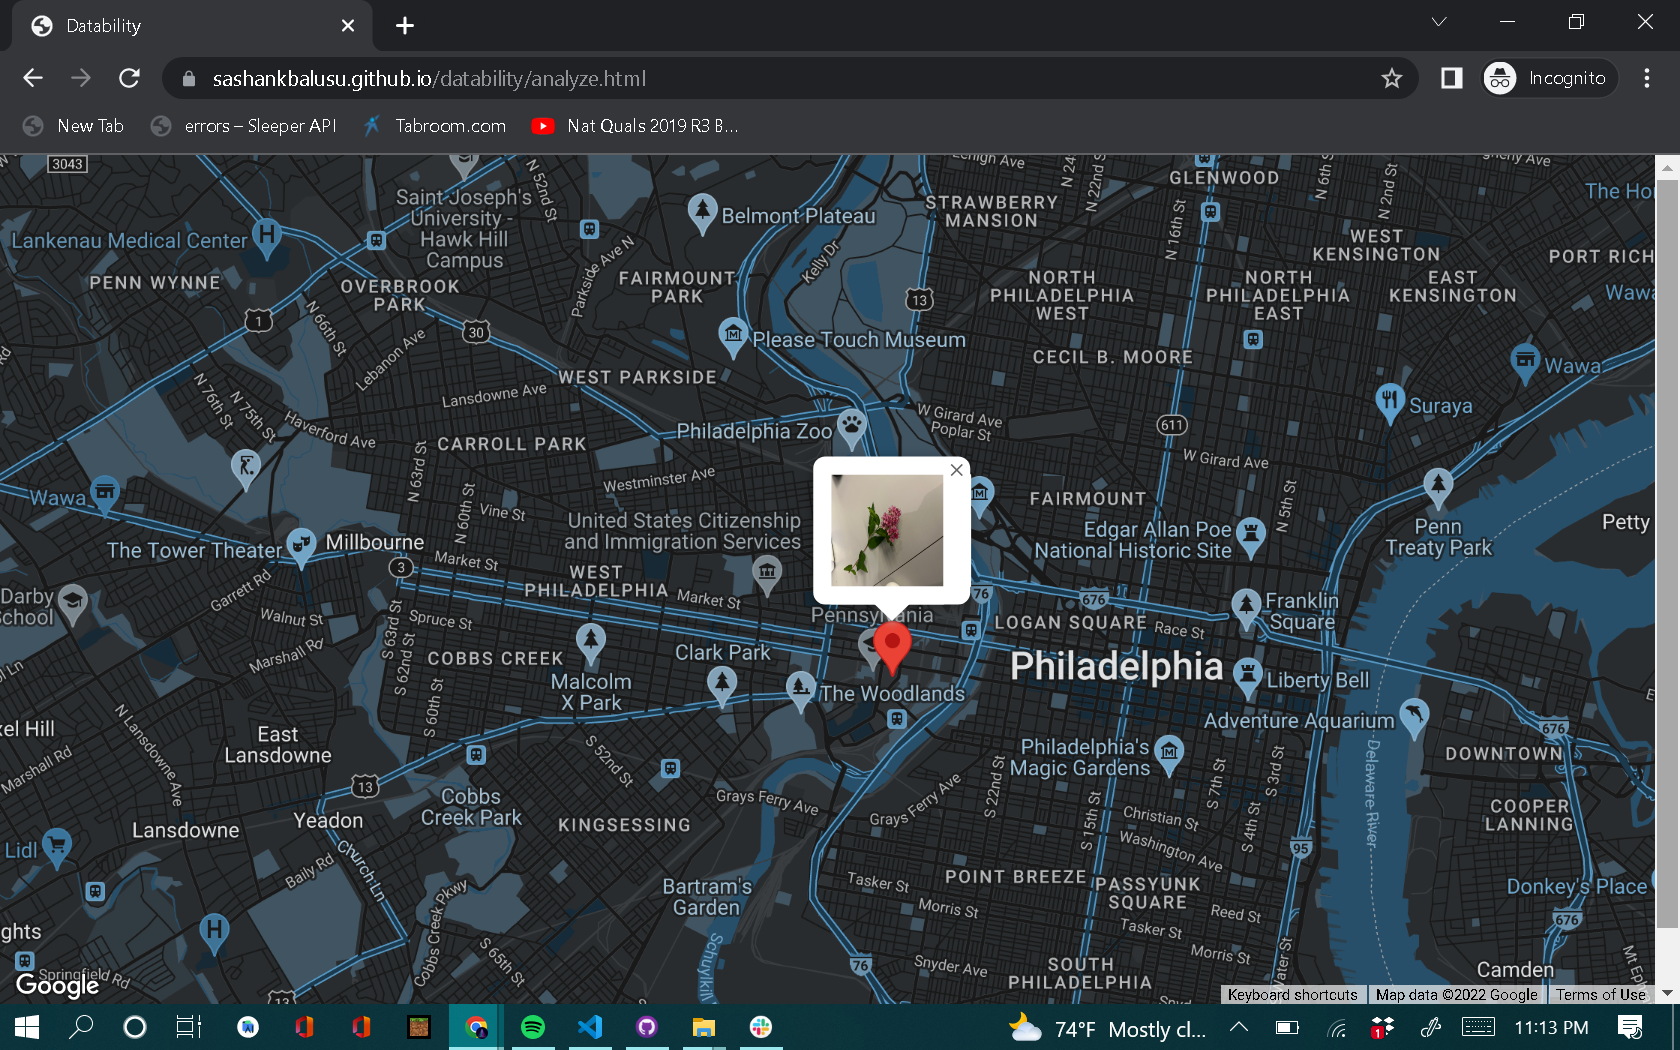Screen dimensions: 1680x1050
Task: Click the Lankenau Medical Center hospital icon
Action: (266, 237)
